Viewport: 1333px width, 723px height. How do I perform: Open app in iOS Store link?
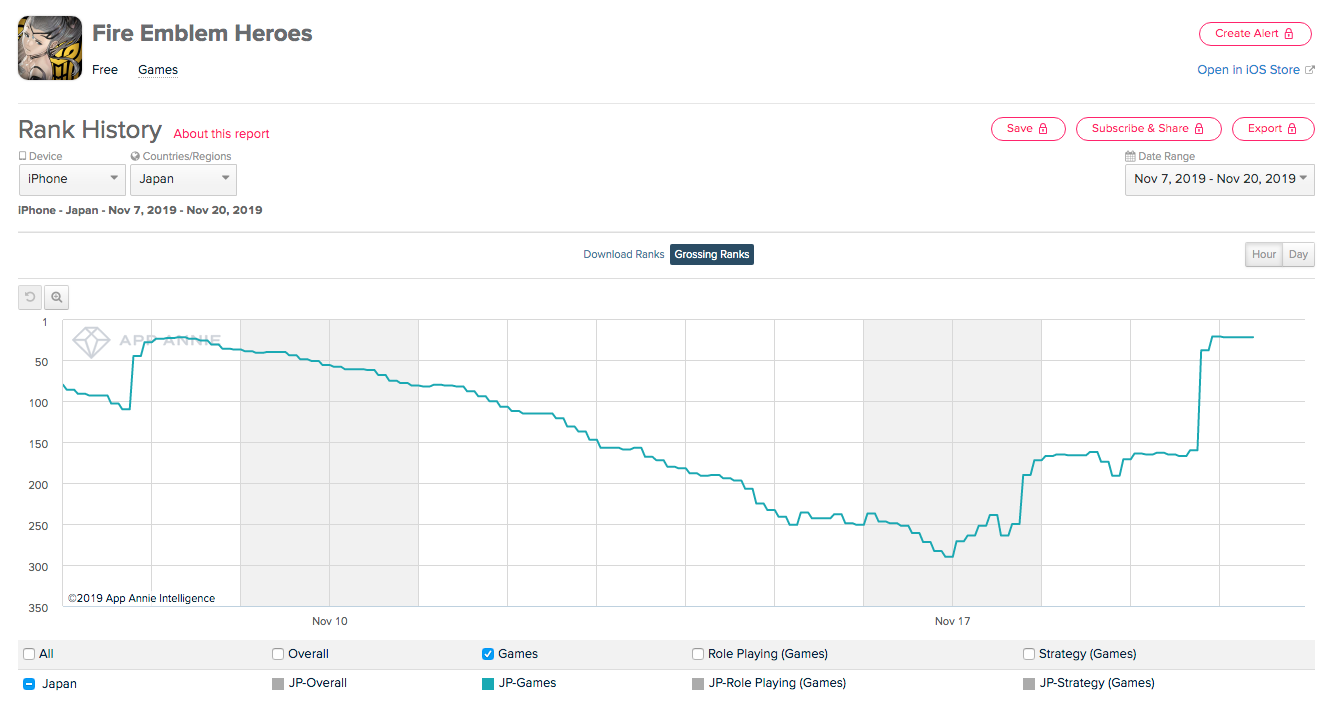click(x=1248, y=70)
